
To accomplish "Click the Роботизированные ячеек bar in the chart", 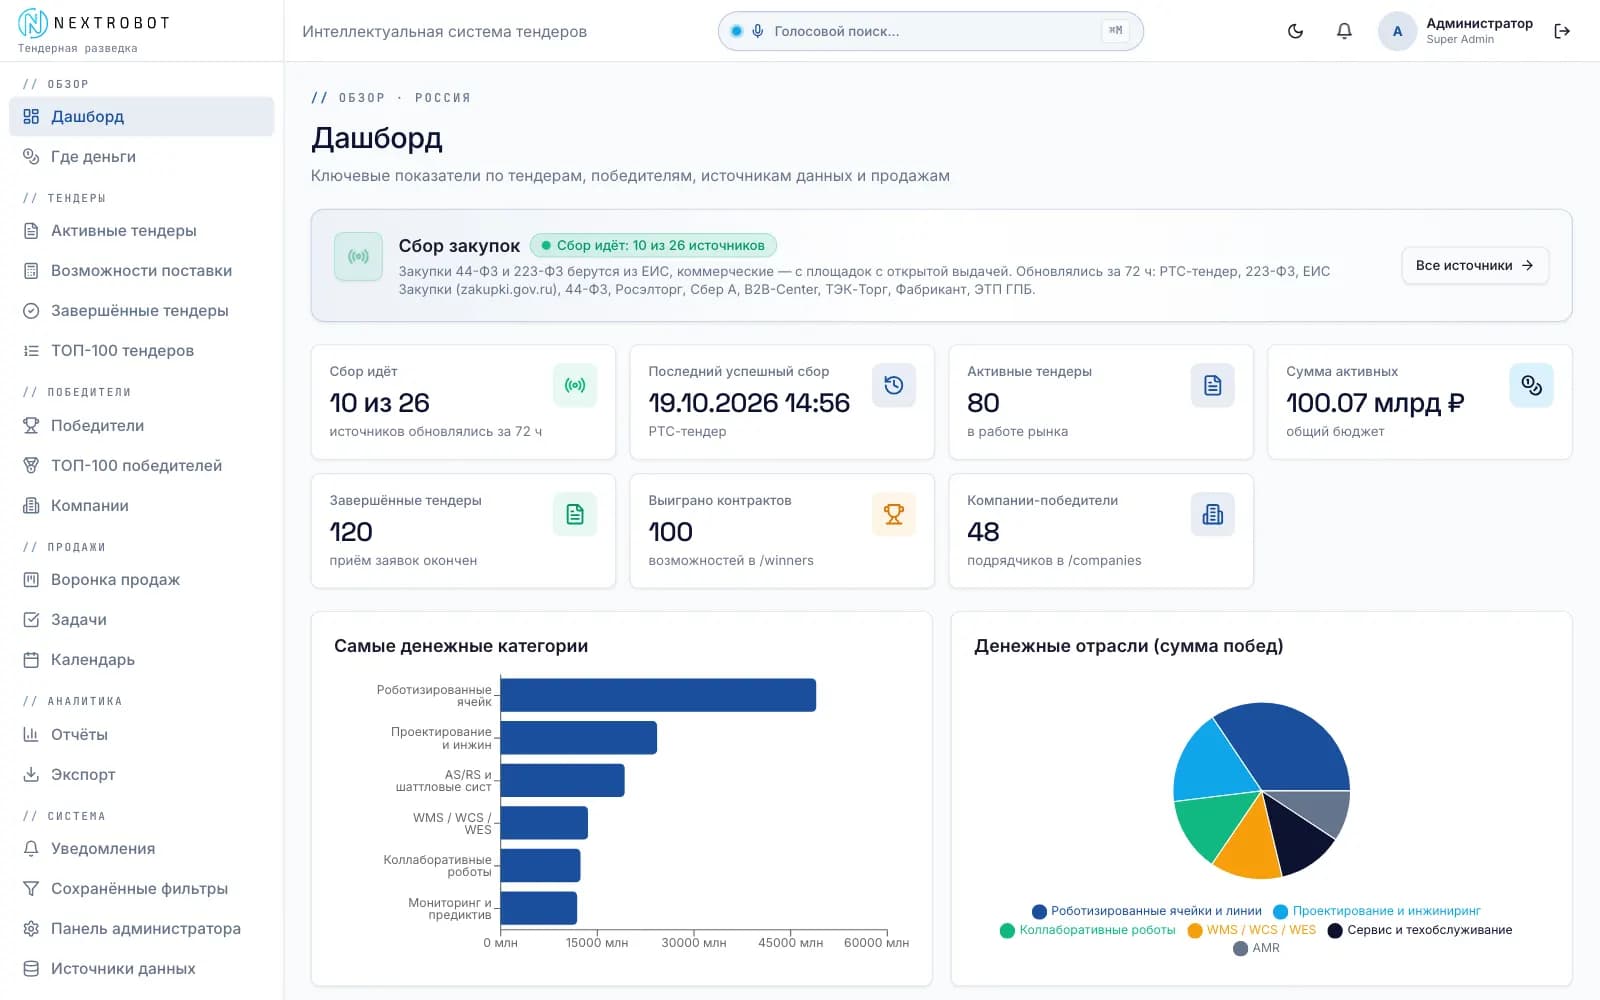I will pyautogui.click(x=658, y=695).
